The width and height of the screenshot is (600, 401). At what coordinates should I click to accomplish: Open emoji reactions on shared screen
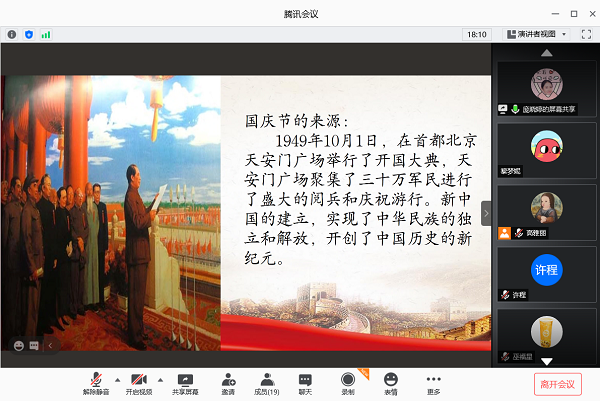19,346
